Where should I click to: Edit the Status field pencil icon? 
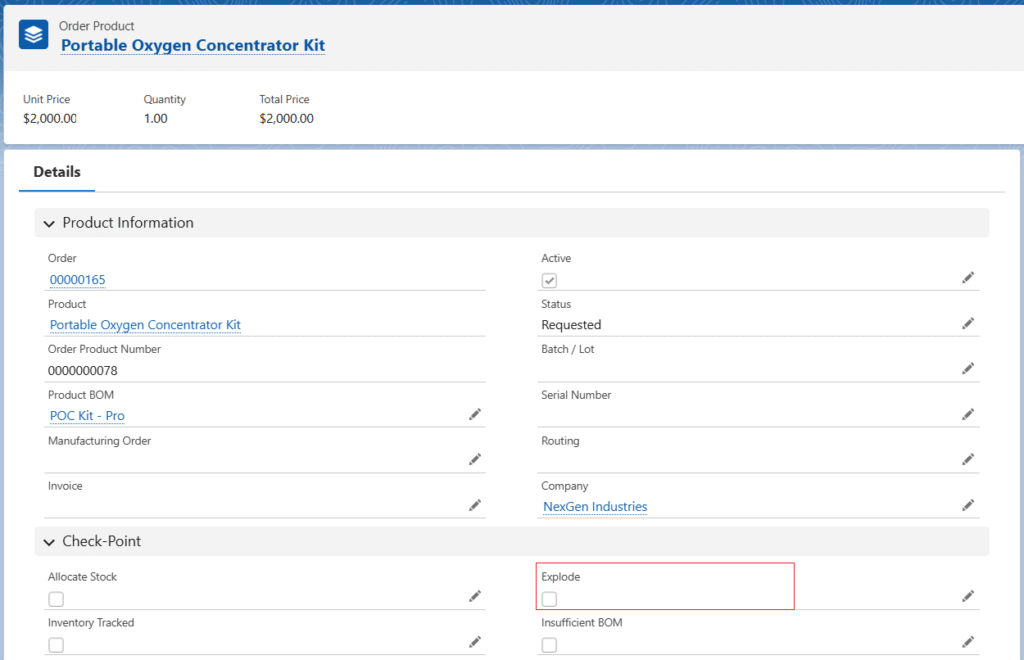[967, 323]
